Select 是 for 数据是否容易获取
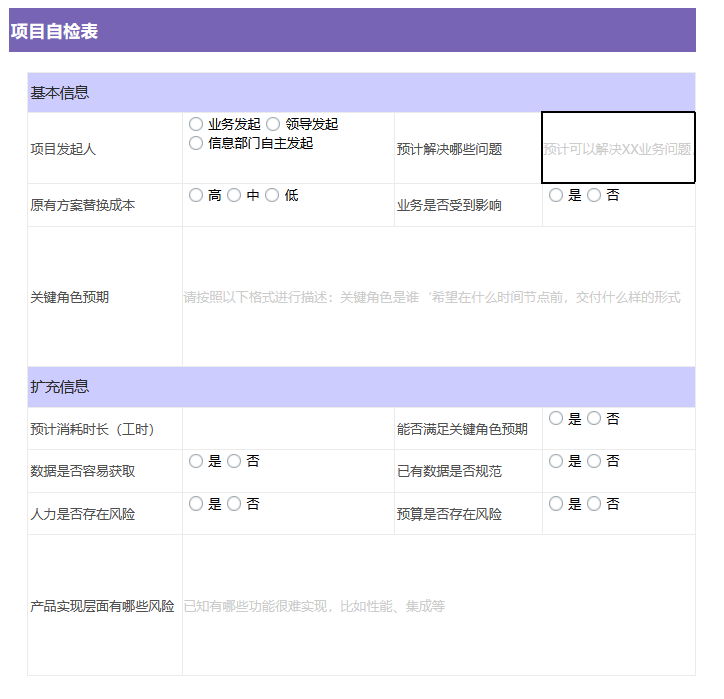 pyautogui.click(x=196, y=461)
